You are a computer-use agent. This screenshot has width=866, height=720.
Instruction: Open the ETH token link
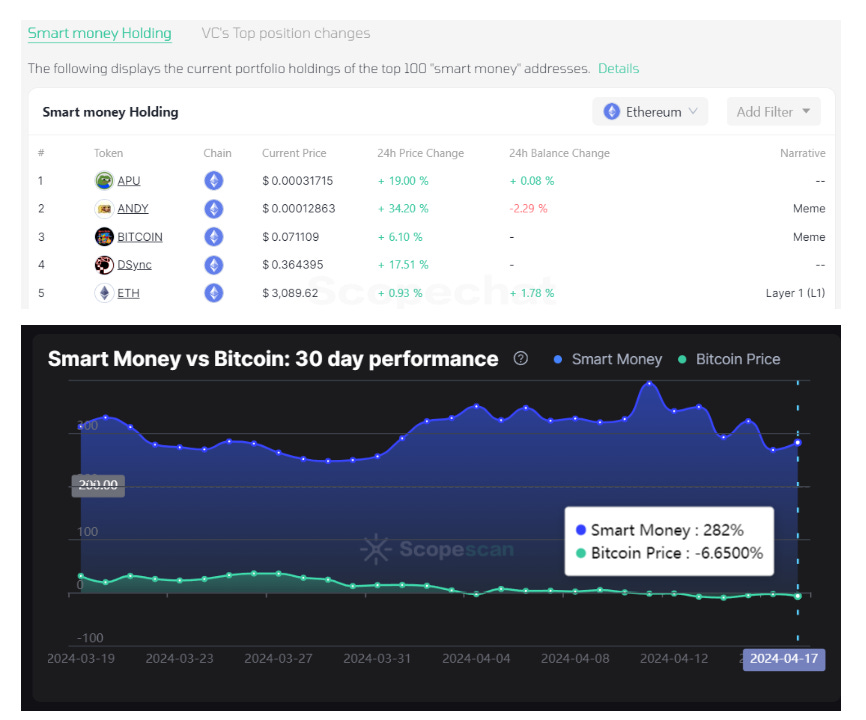(128, 293)
